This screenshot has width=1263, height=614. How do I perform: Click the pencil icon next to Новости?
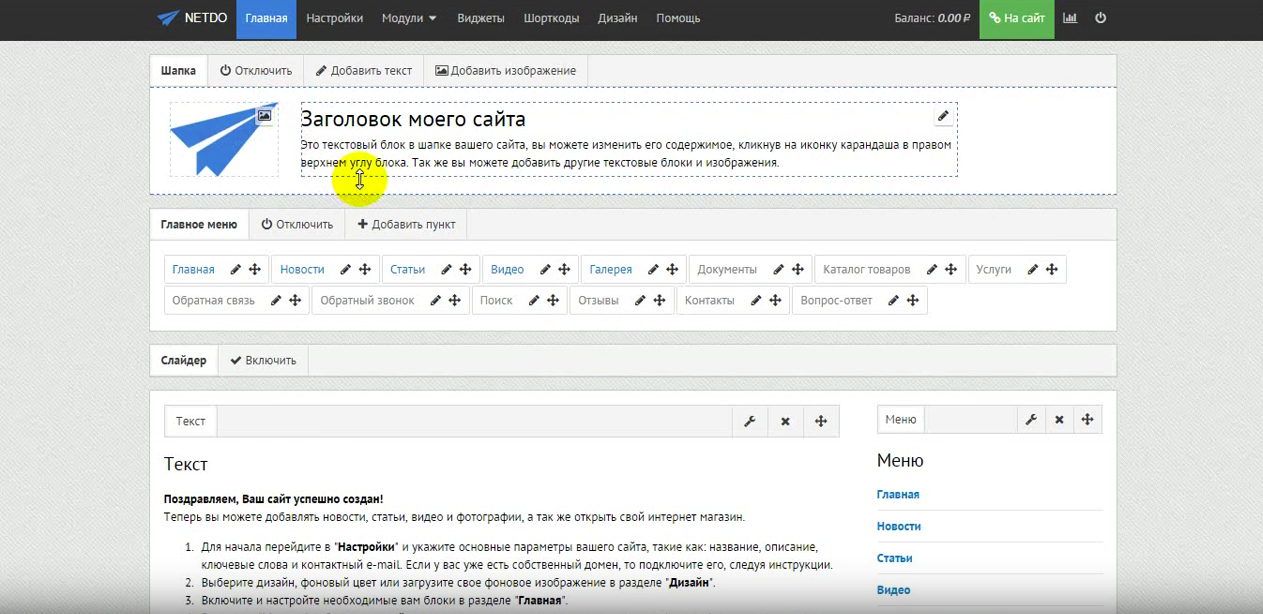click(345, 270)
